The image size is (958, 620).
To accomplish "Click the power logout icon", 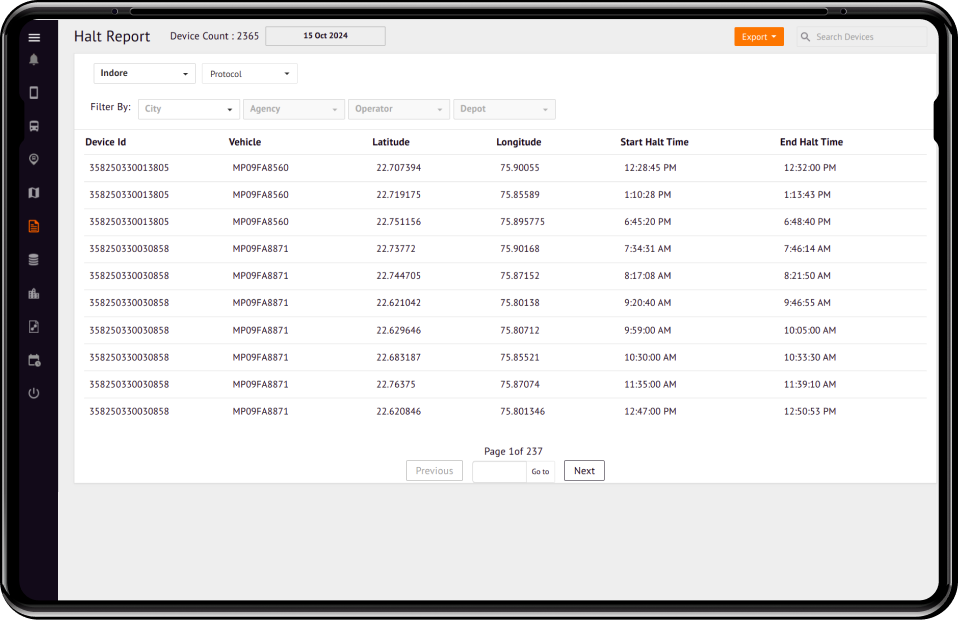I will pyautogui.click(x=34, y=393).
